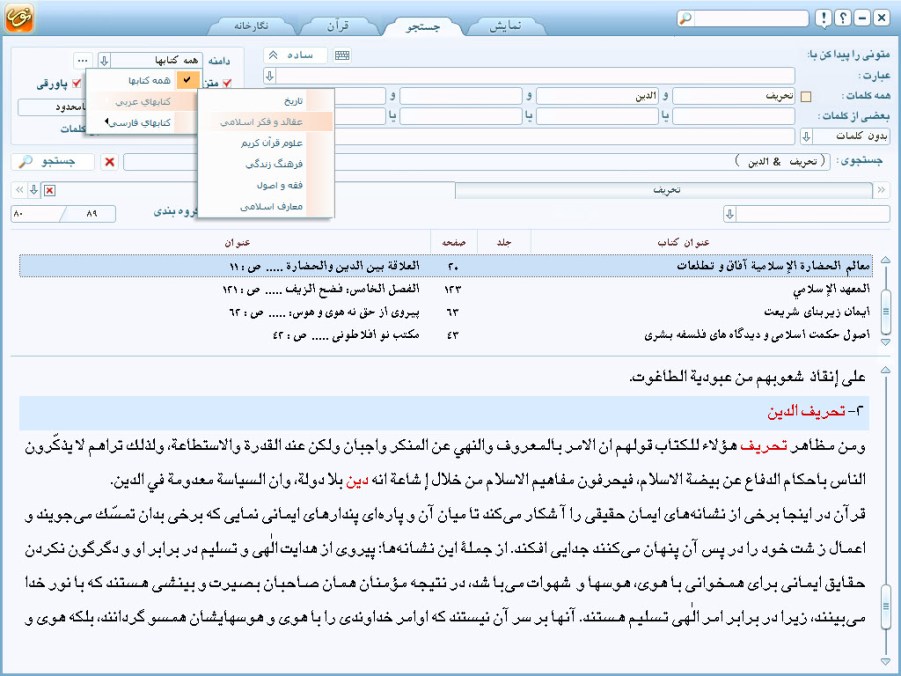Viewport: 901px width, 676px height.
Task: Select row المعهد الإسلامي
Action: (x=445, y=289)
